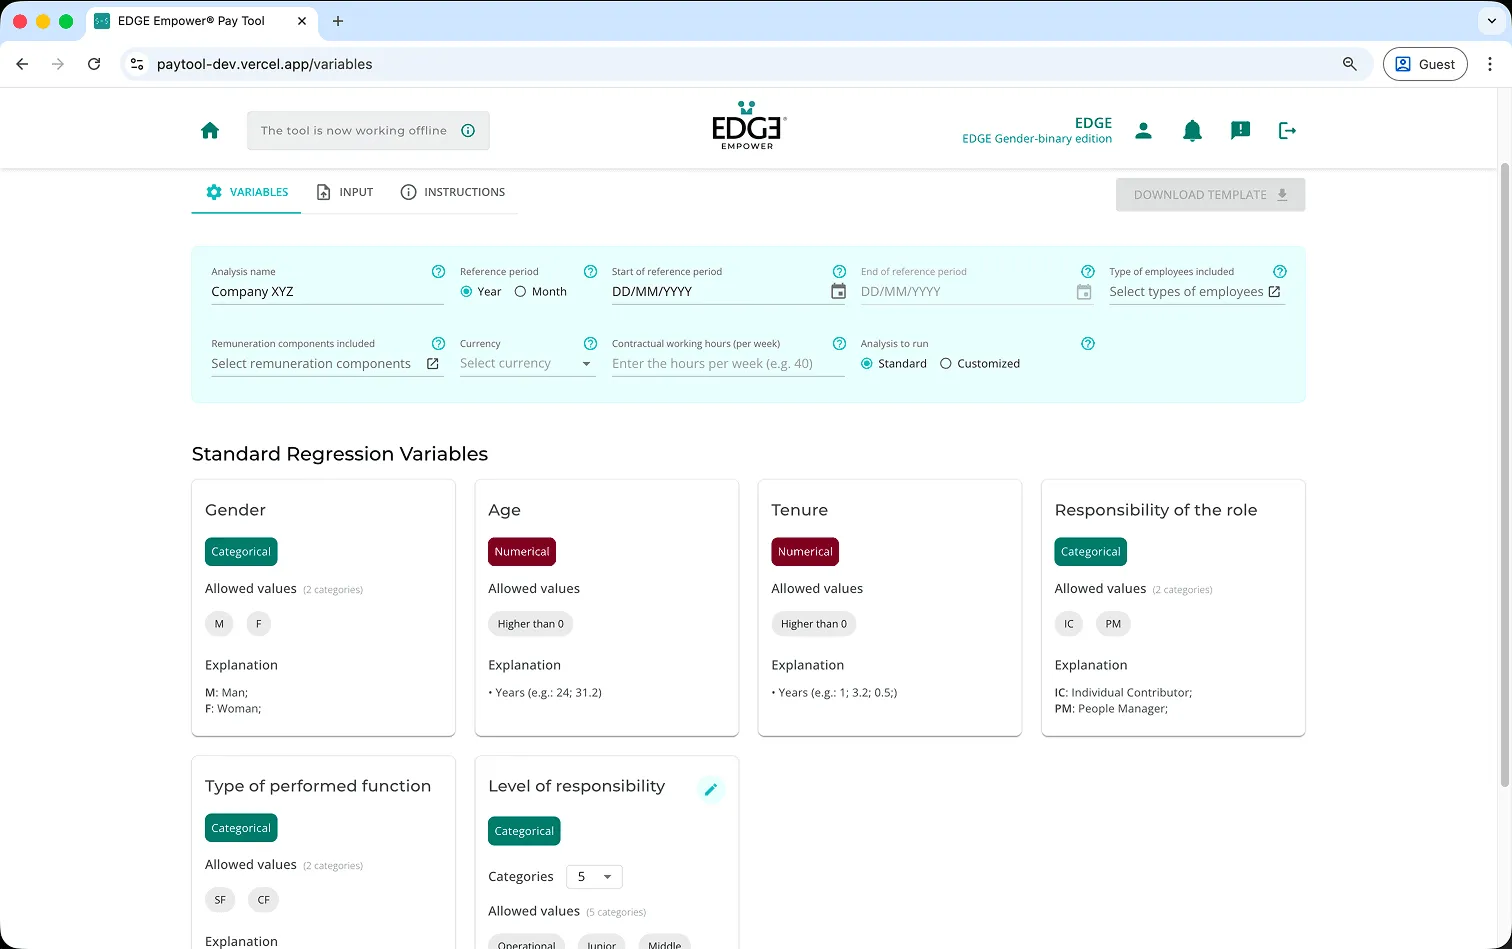Go back in browser history
The image size is (1512, 949).
click(x=22, y=64)
